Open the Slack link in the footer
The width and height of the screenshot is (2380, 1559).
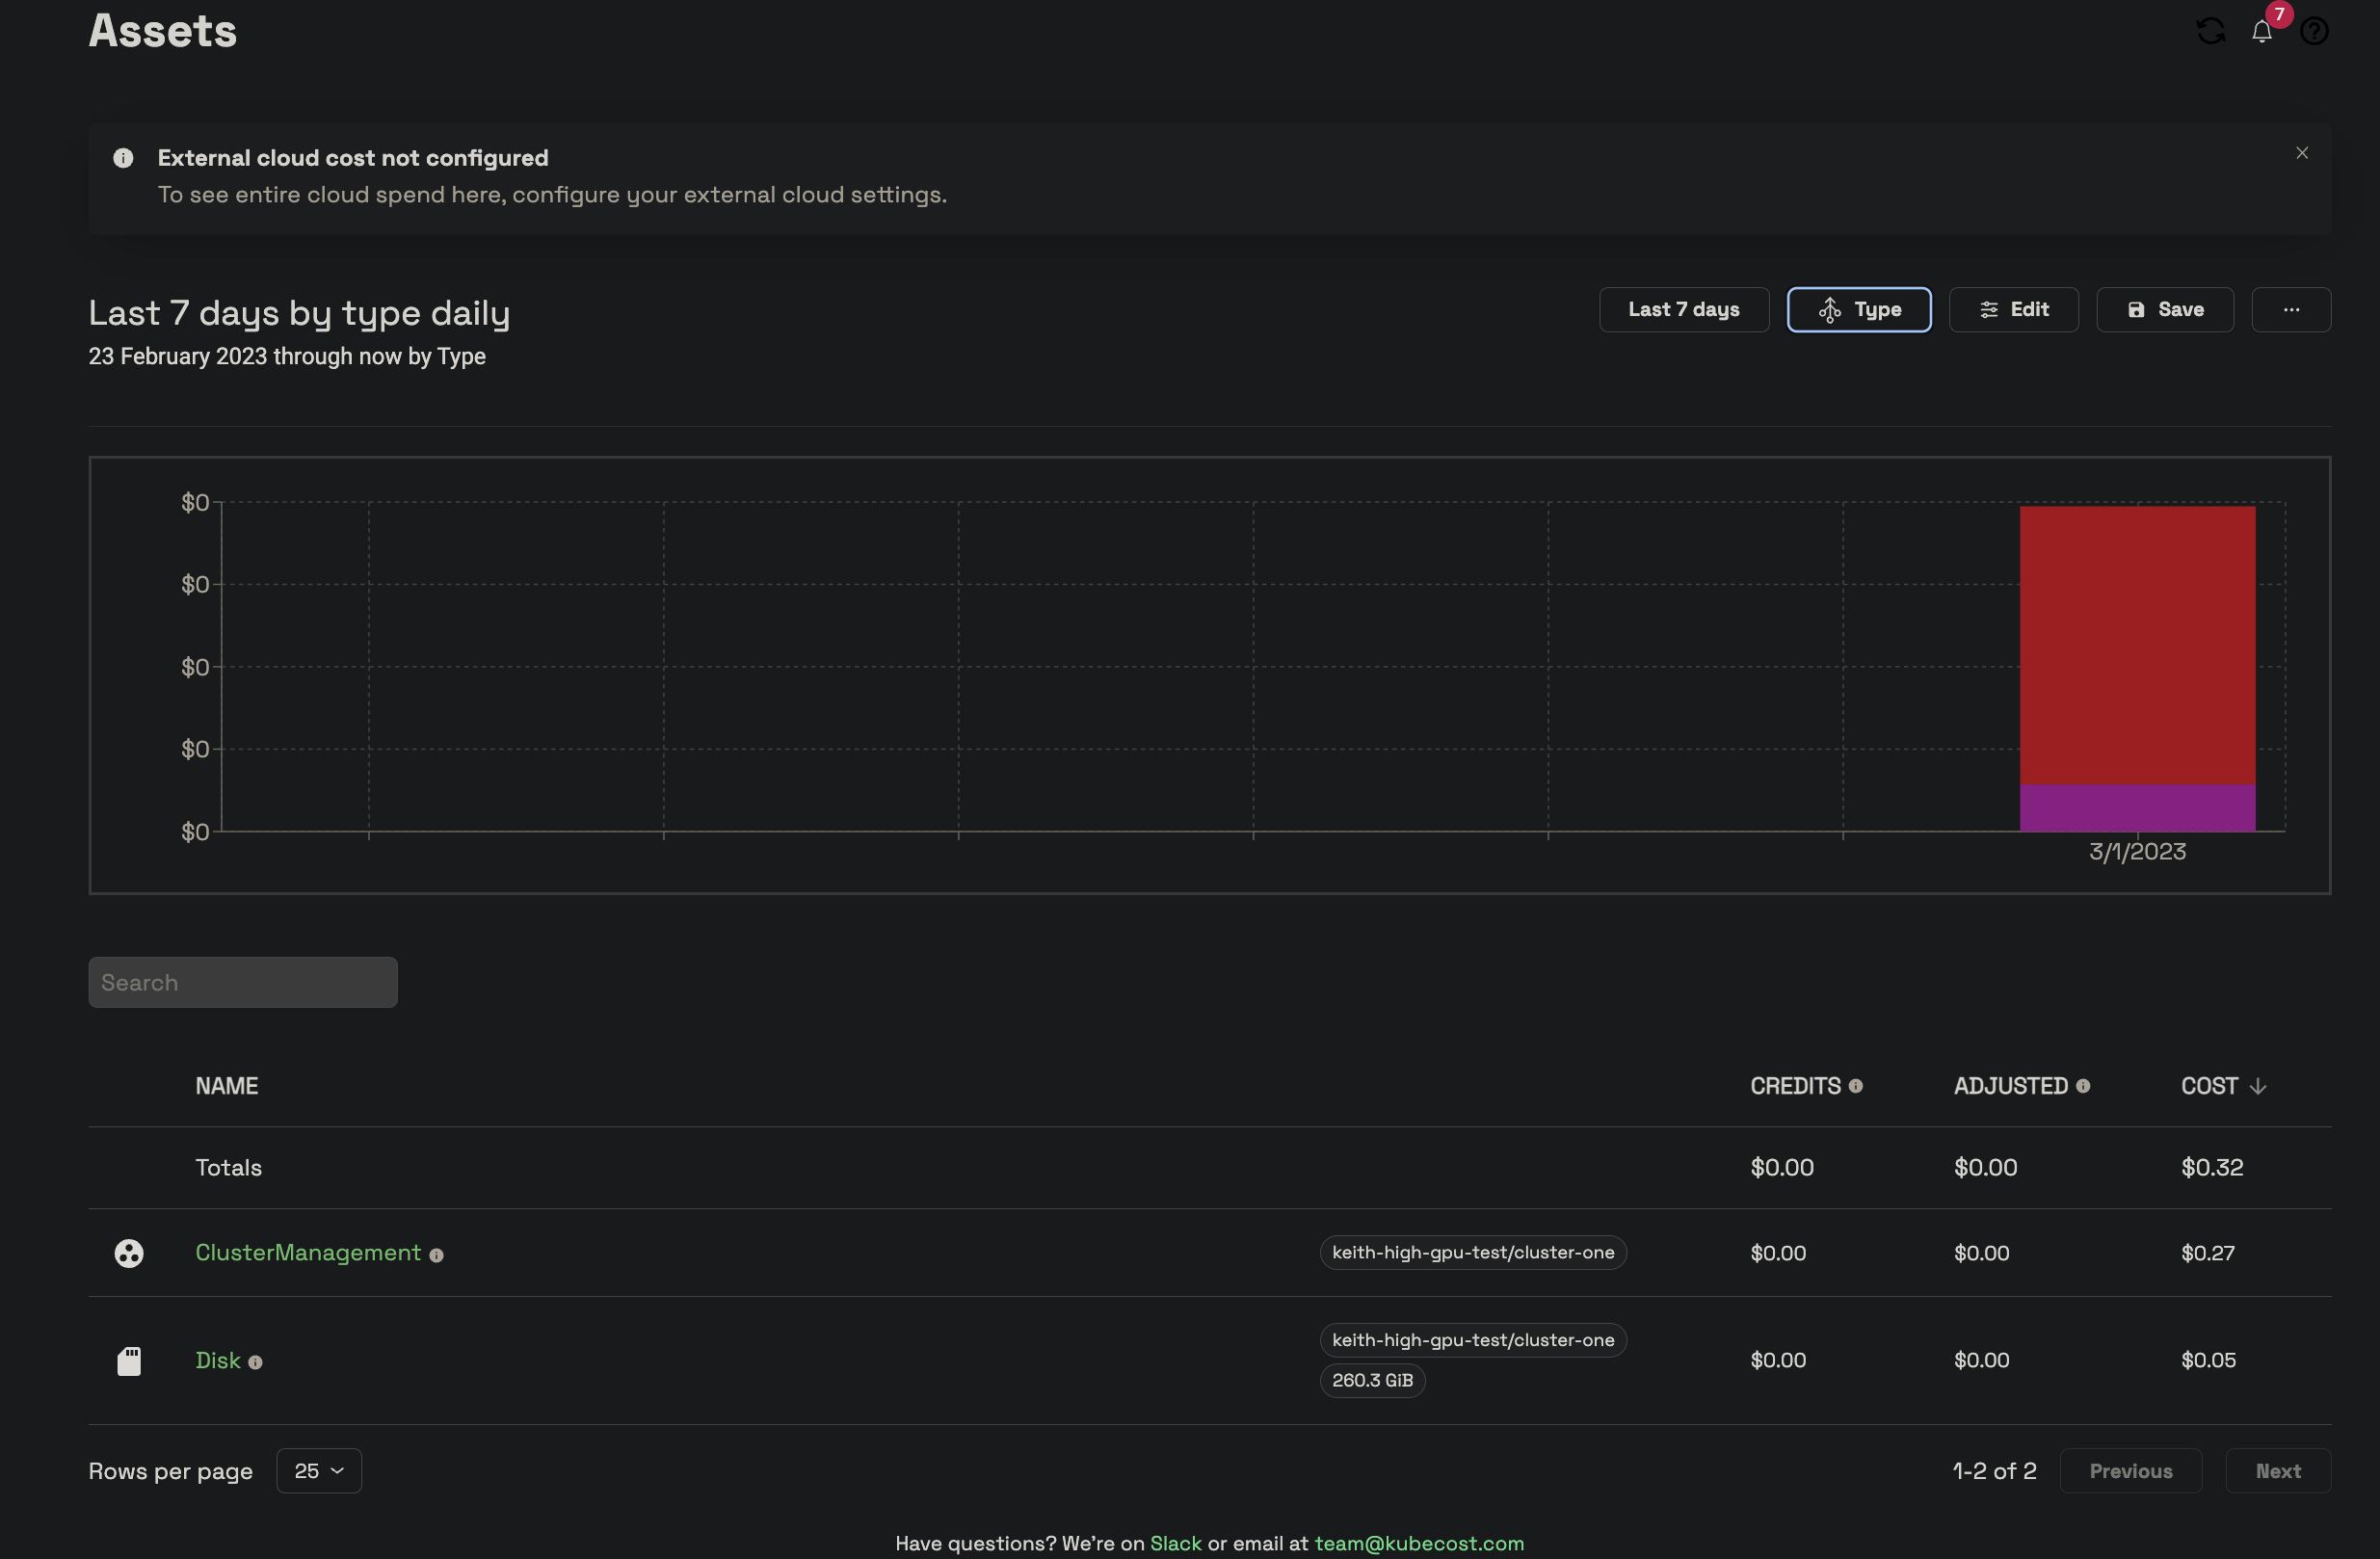(x=1177, y=1543)
